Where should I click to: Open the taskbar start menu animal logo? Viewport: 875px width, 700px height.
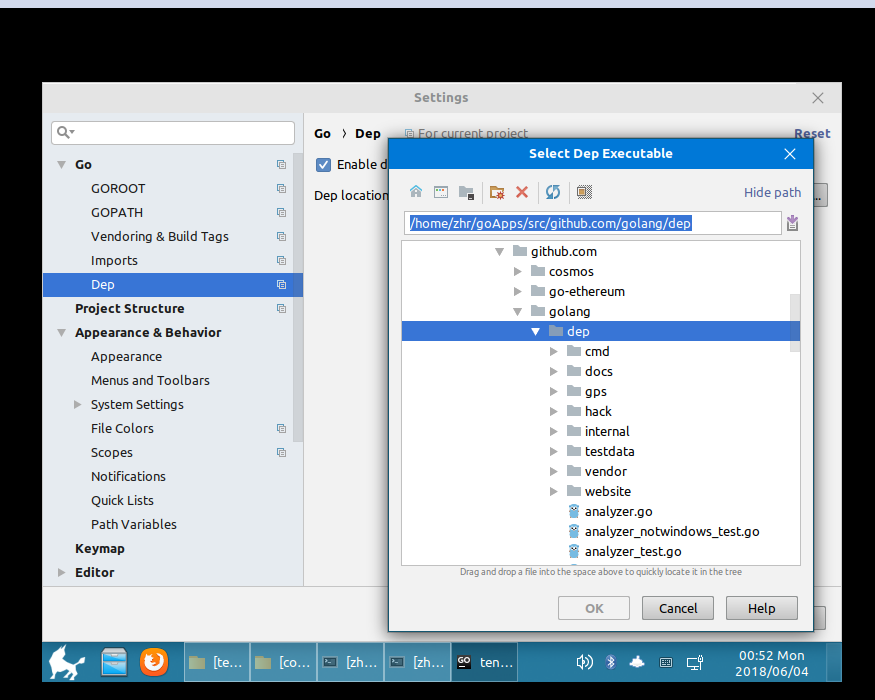click(x=66, y=663)
